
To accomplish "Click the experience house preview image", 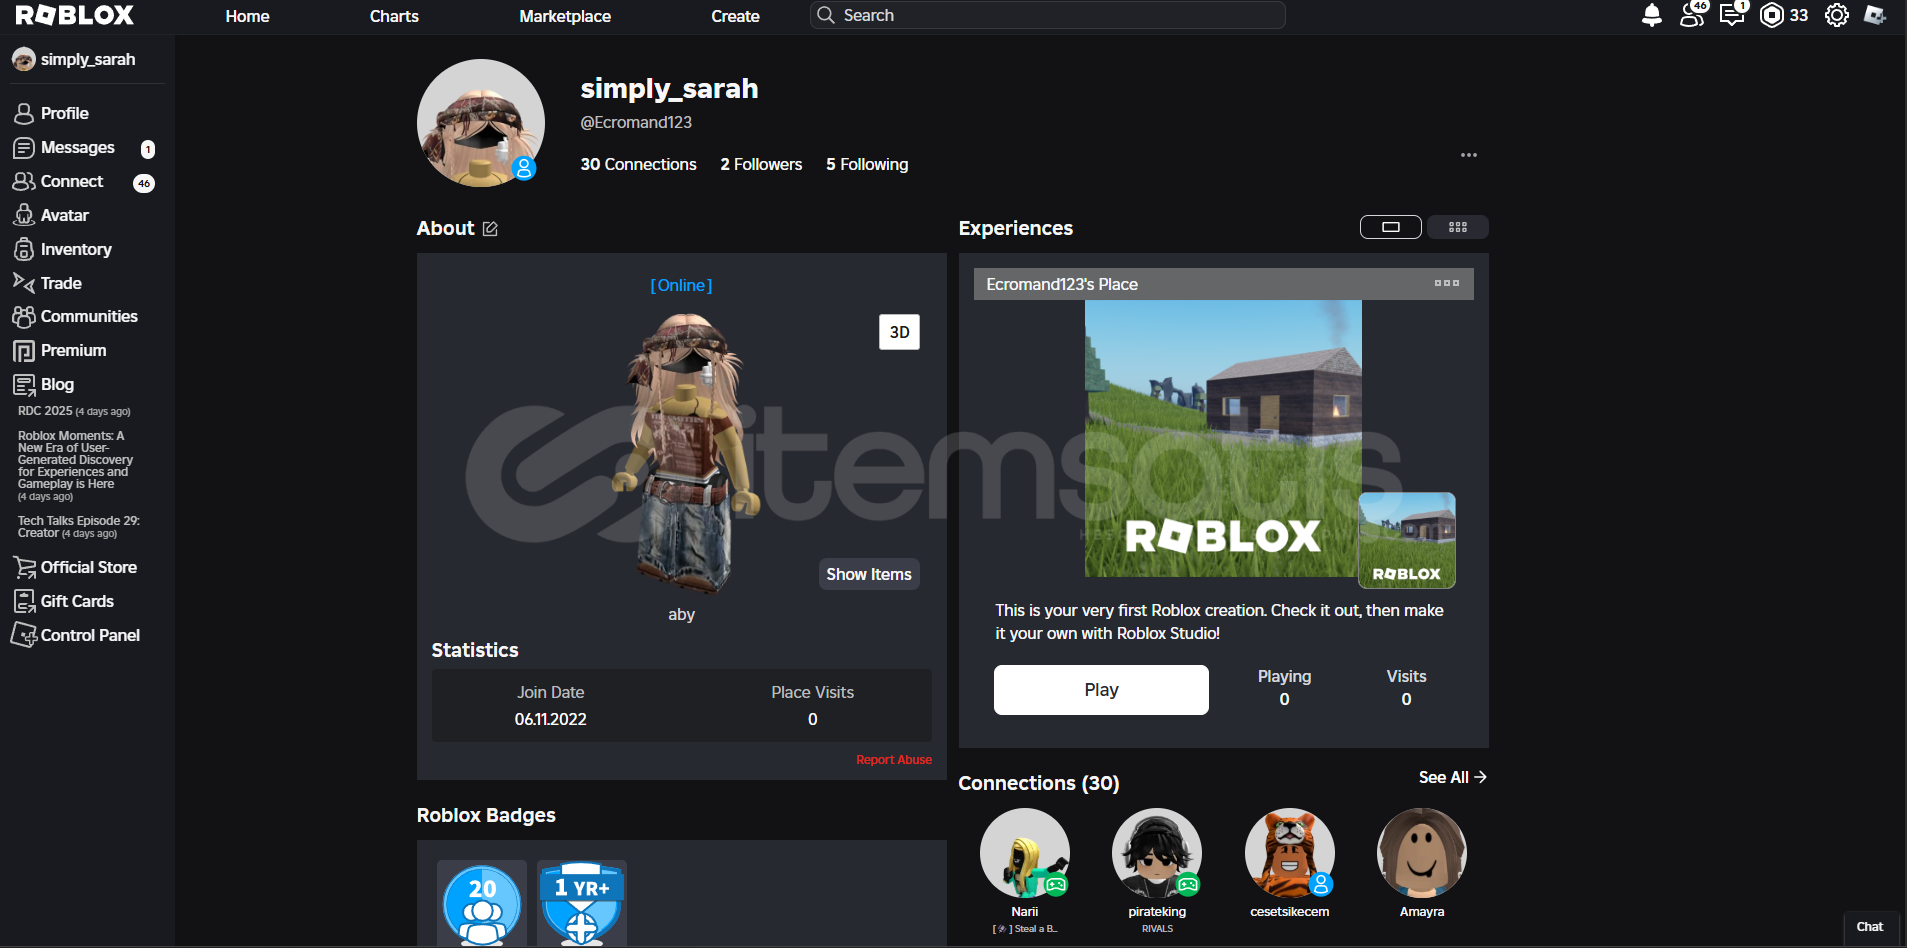I will click(1223, 439).
